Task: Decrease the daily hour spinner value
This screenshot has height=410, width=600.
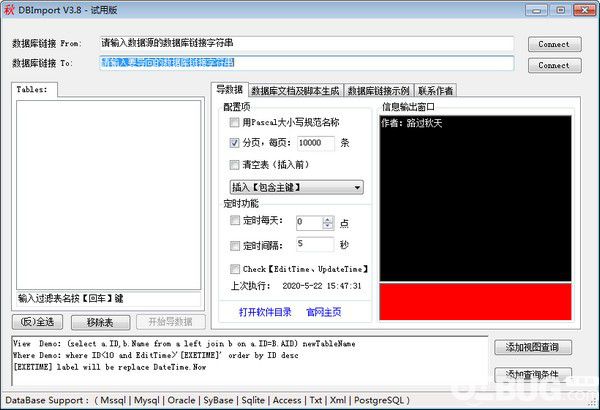Action: [328, 226]
